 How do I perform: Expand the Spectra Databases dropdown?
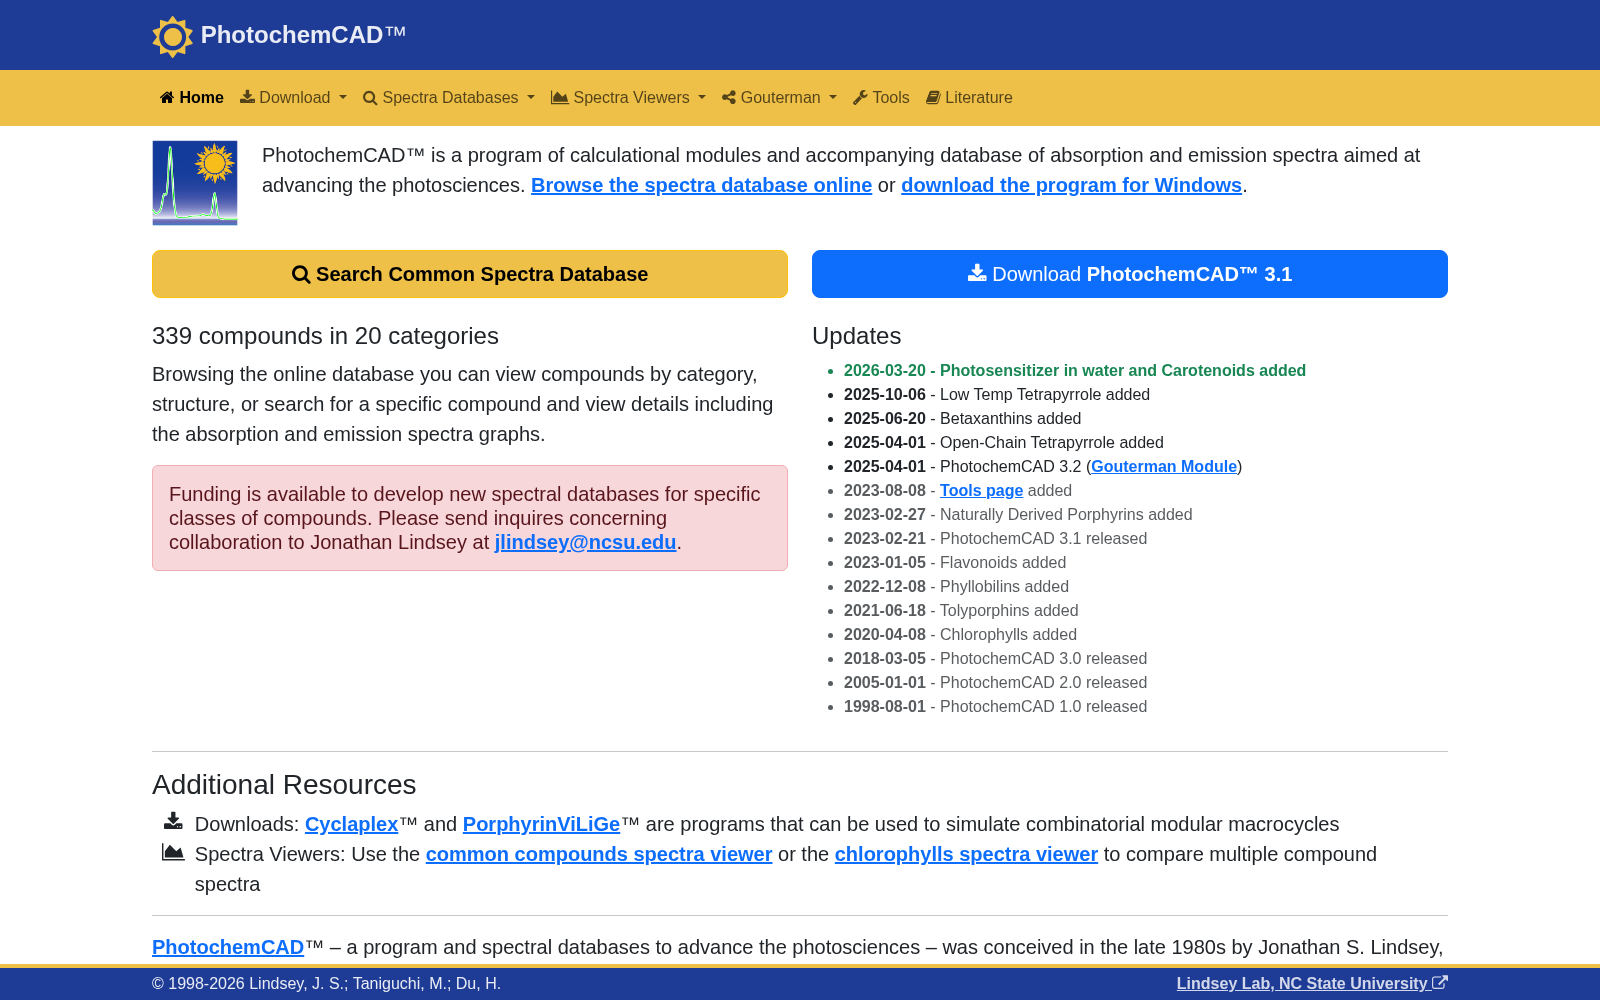coord(449,97)
